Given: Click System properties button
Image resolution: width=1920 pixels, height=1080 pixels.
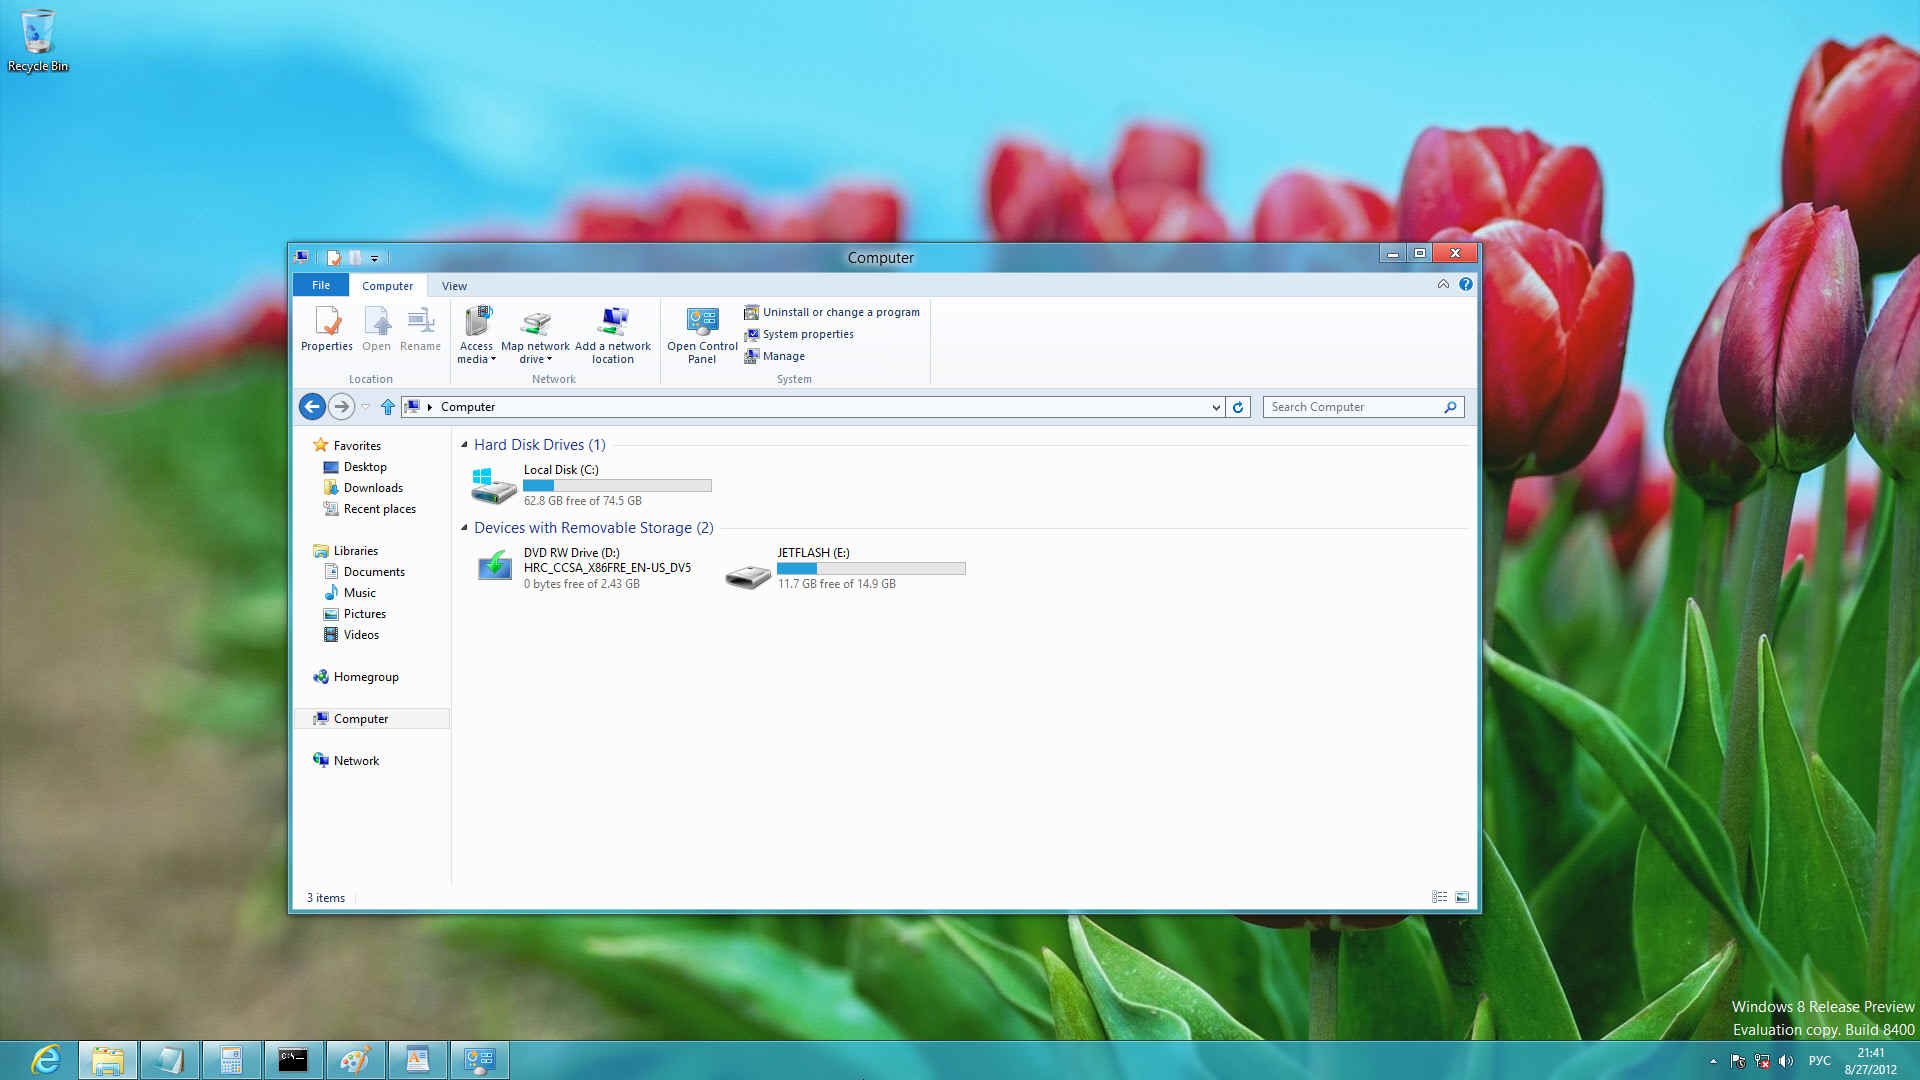Looking at the screenshot, I should click(807, 334).
